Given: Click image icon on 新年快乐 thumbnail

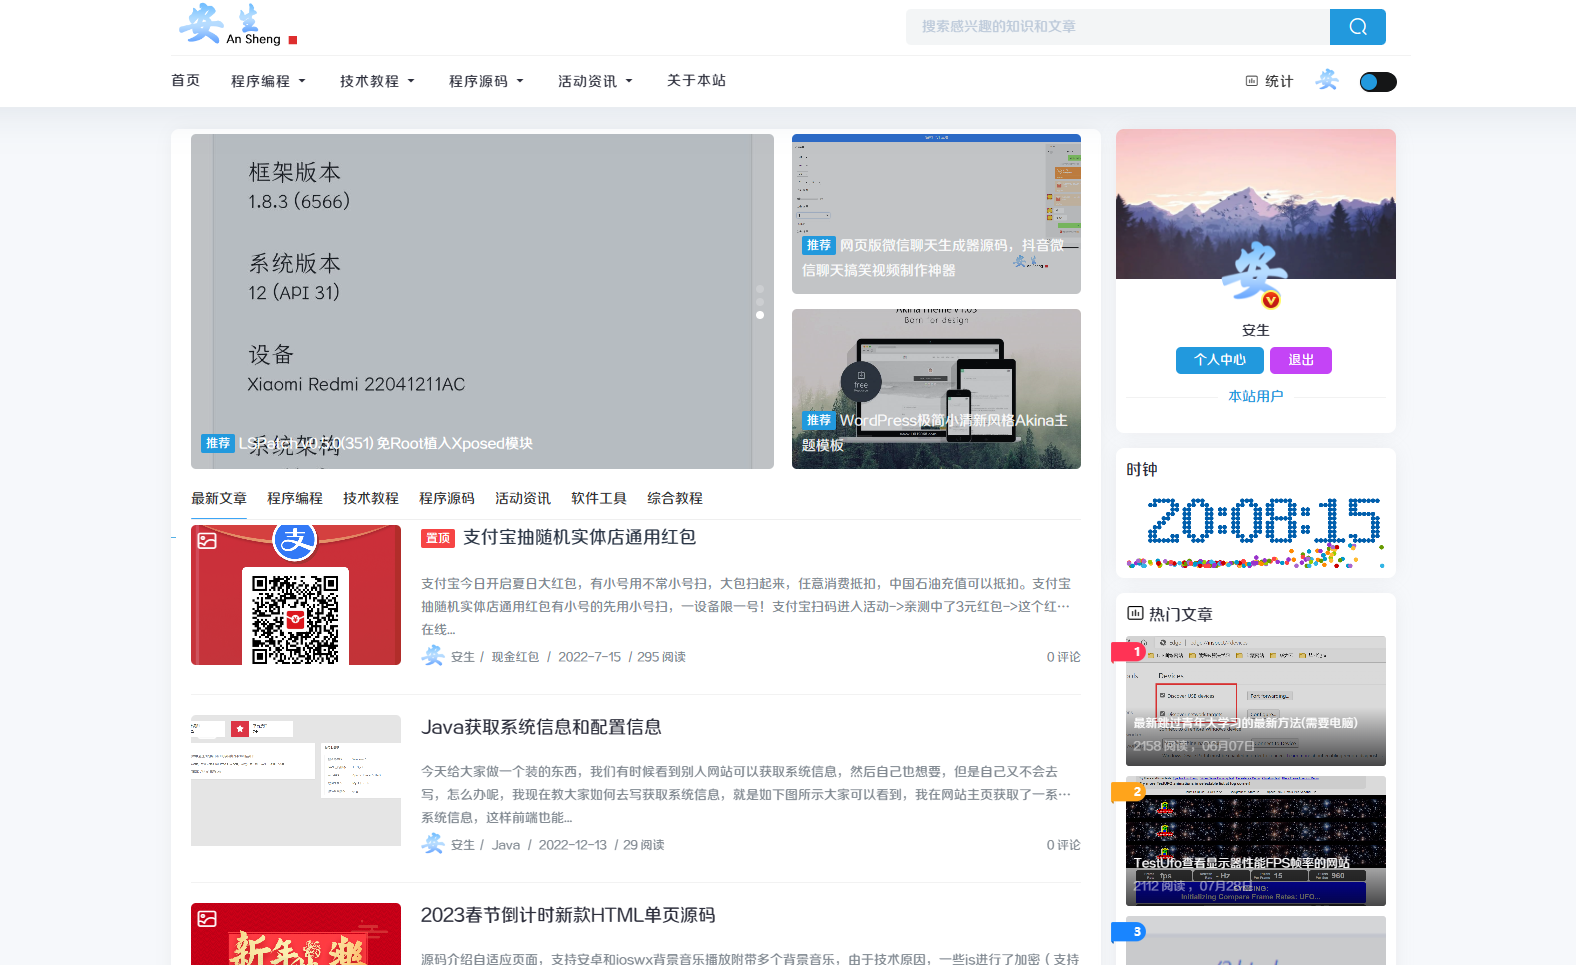Looking at the screenshot, I should (207, 919).
